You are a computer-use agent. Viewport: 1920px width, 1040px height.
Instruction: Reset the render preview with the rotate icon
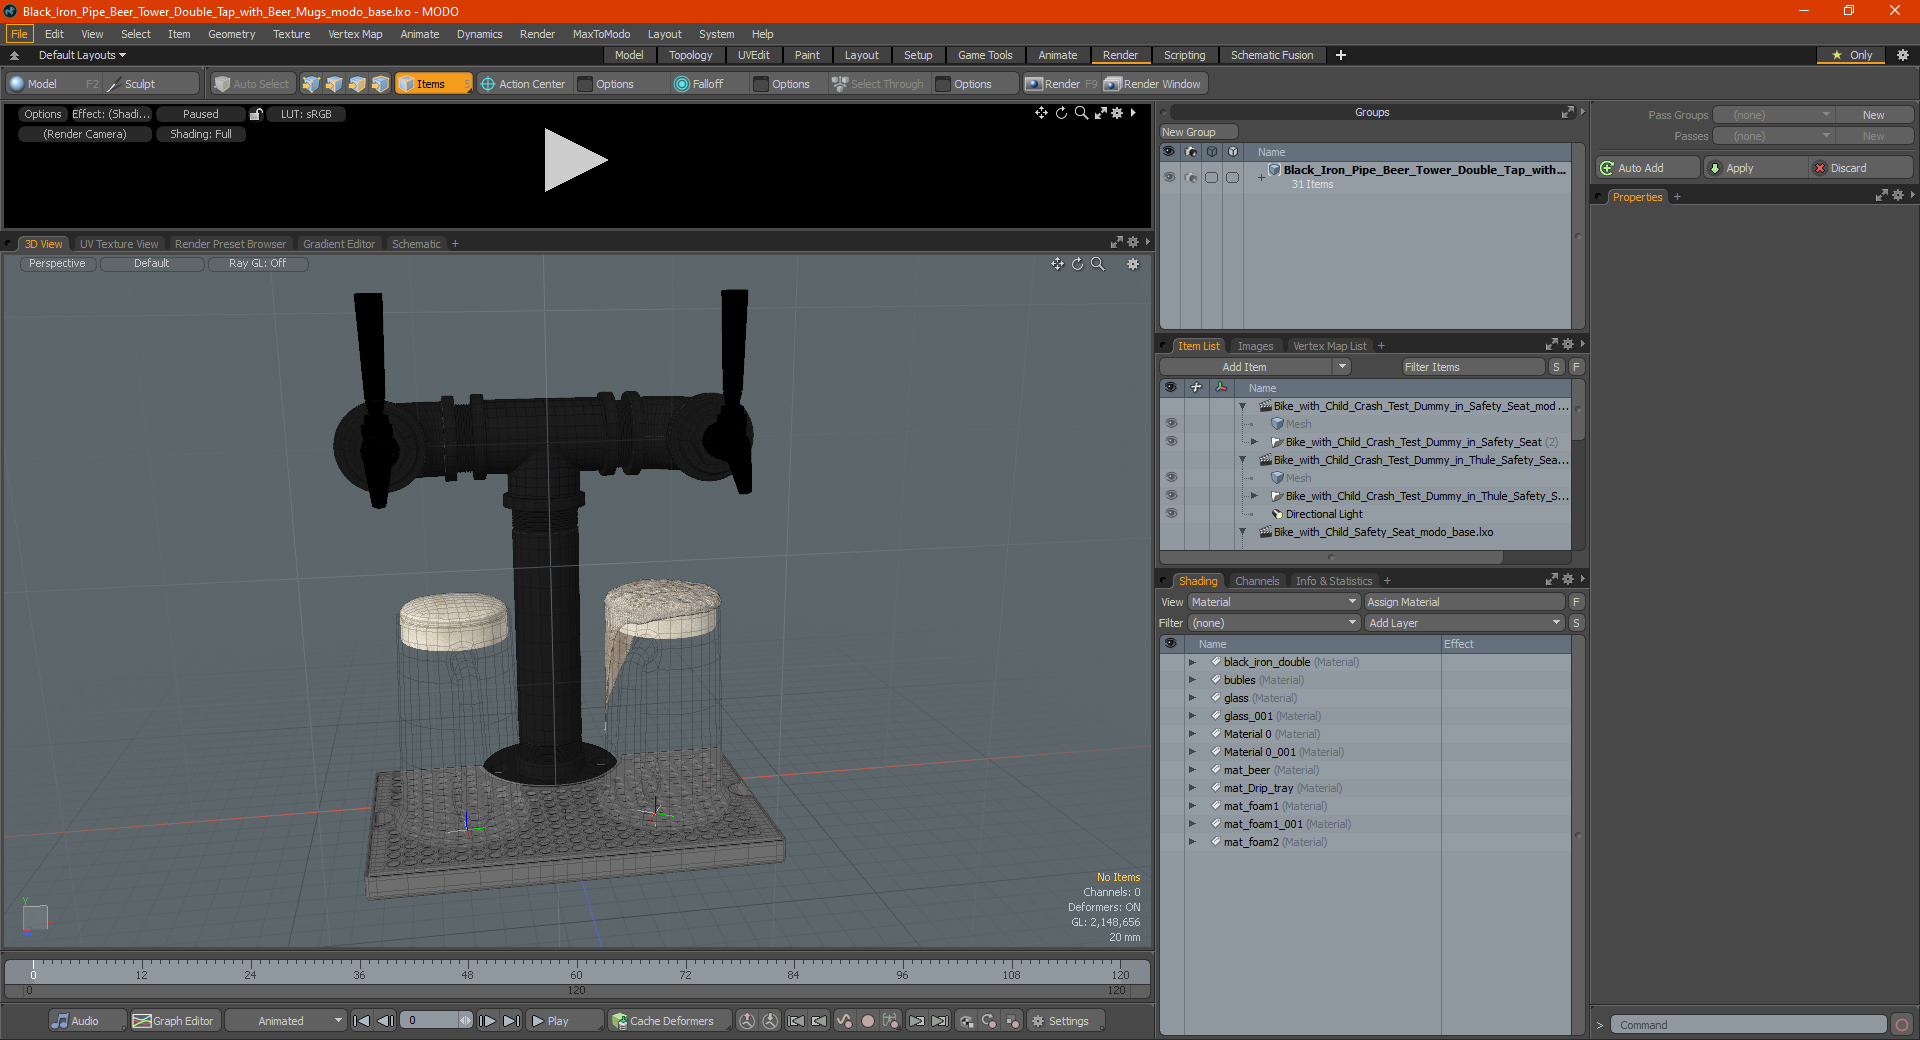(x=1061, y=113)
